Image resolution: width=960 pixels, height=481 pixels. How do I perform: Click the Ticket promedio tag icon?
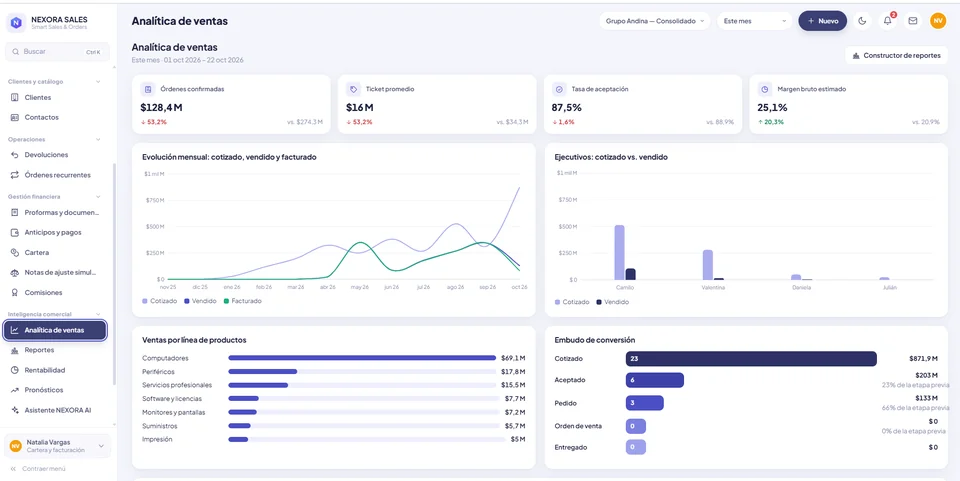click(x=353, y=89)
